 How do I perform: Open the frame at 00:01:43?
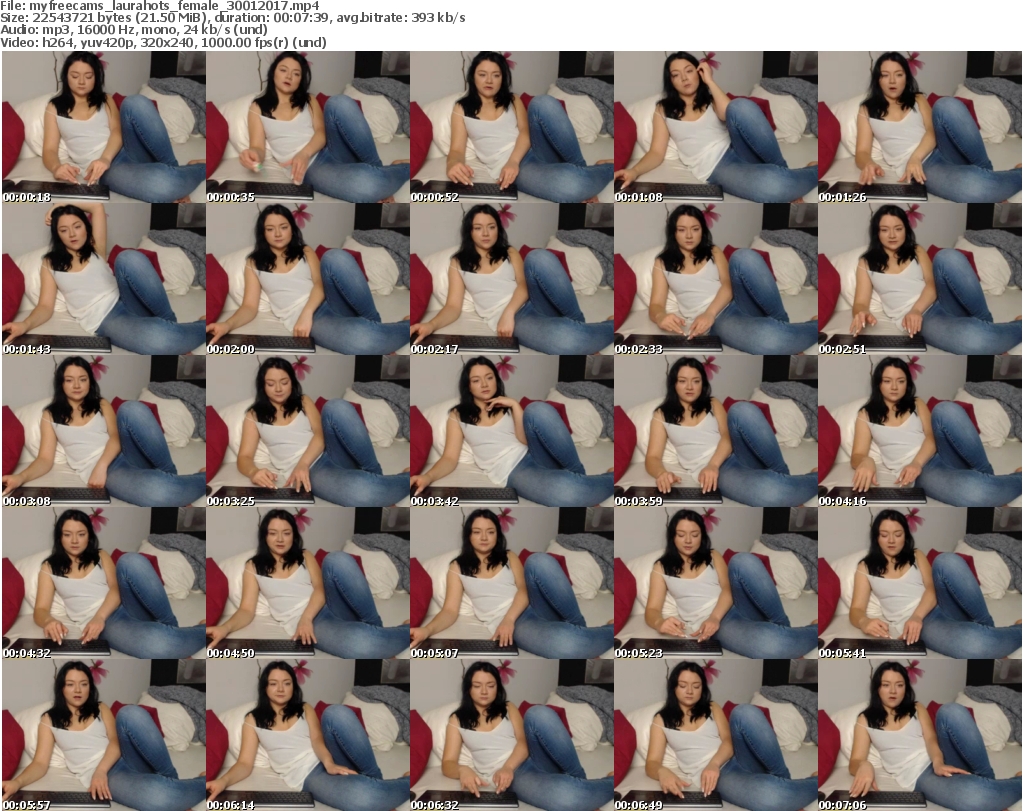104,279
